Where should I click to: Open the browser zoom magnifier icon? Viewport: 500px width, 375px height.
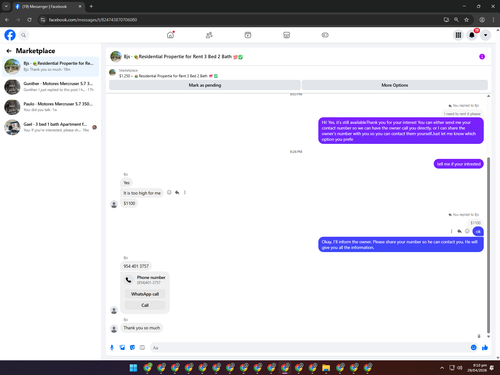click(456, 20)
